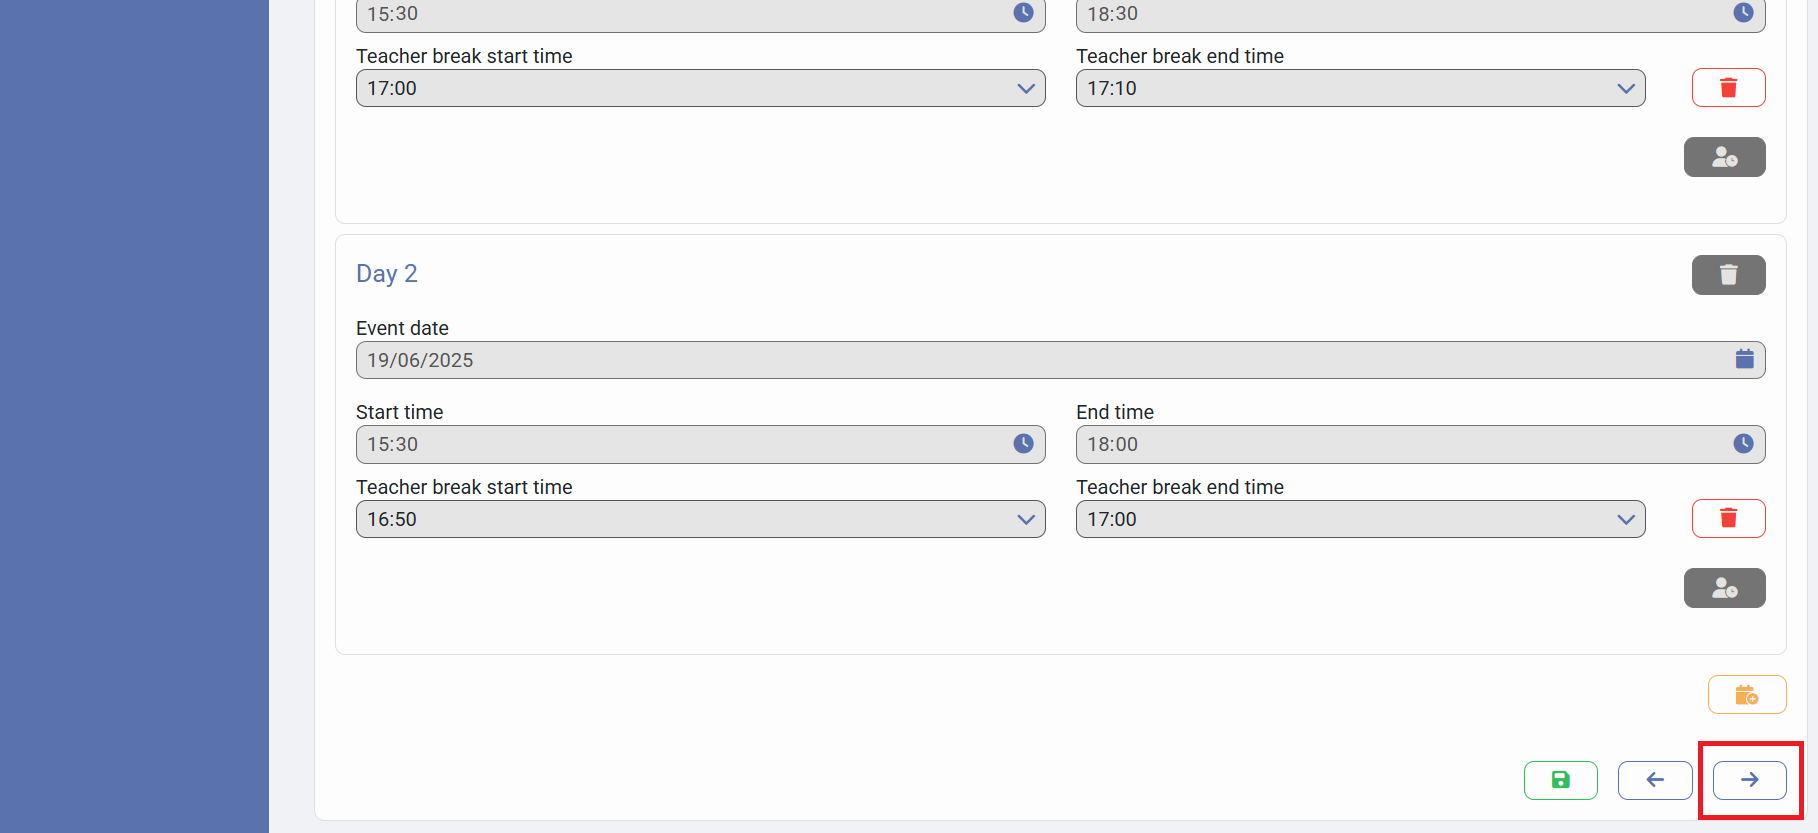Add teacher break for Day 2
This screenshot has width=1818, height=833.
(x=1724, y=588)
